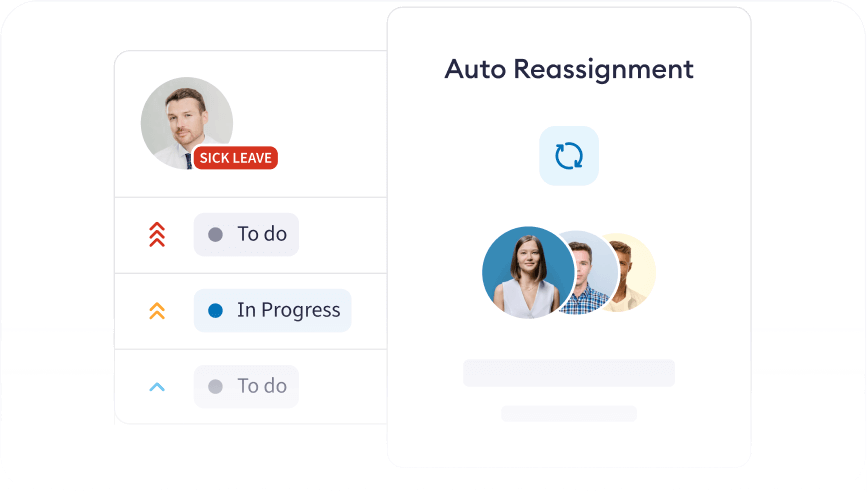
Task: Click the short gray placeholder bar below
Action: 569,413
